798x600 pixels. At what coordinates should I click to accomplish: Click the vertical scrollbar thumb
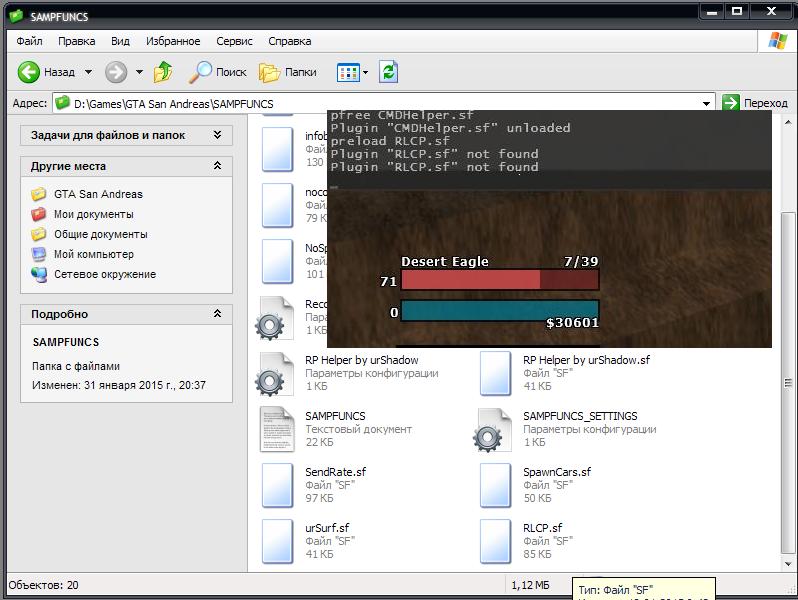click(788, 382)
